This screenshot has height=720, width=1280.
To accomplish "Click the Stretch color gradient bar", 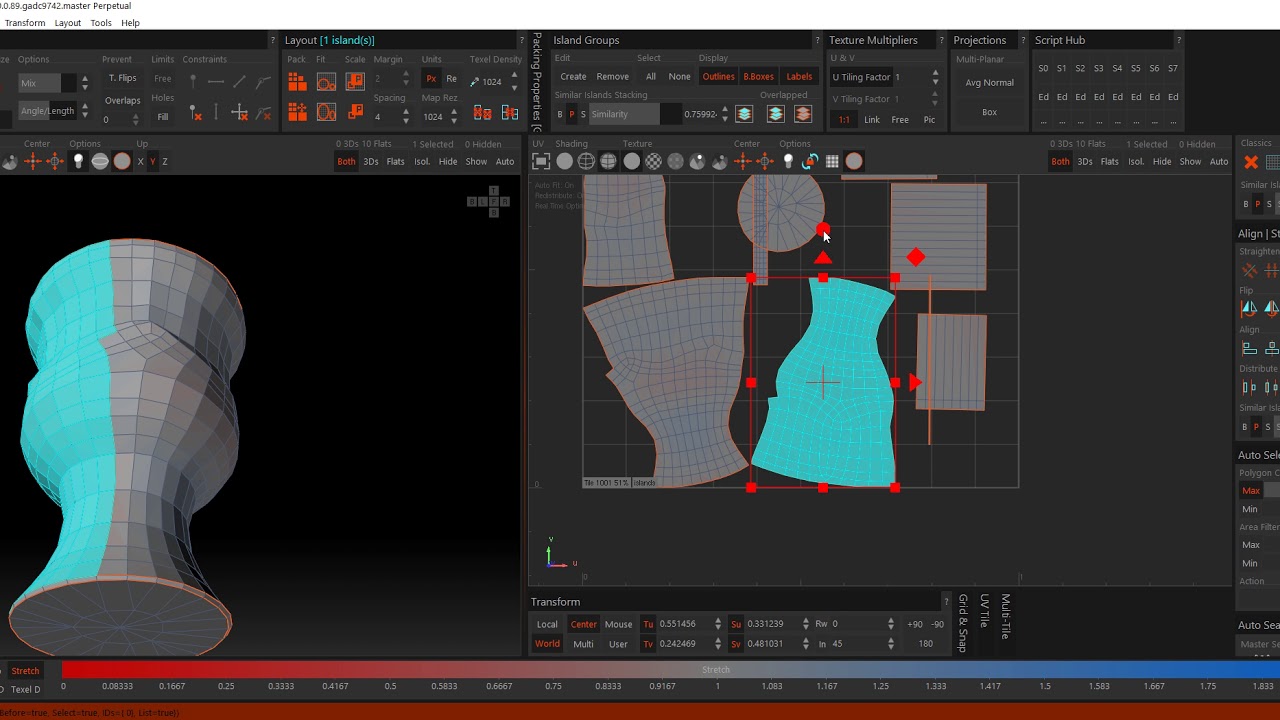I will (671, 670).
